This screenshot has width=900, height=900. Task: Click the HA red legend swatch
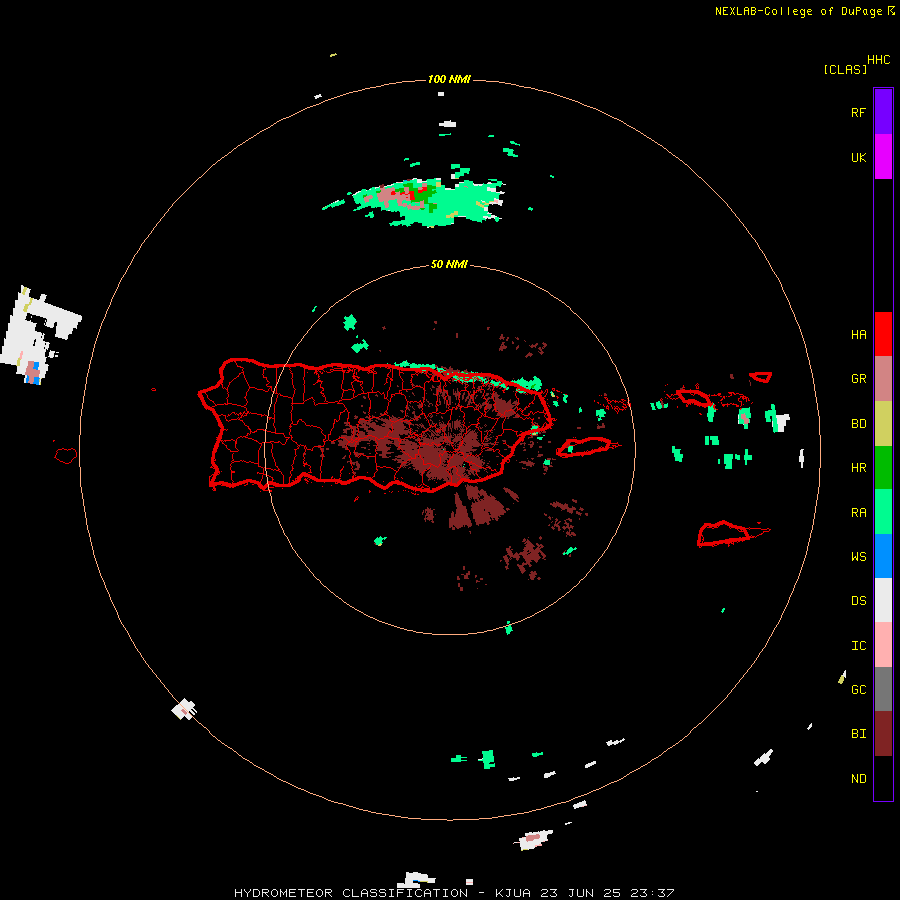coord(883,334)
